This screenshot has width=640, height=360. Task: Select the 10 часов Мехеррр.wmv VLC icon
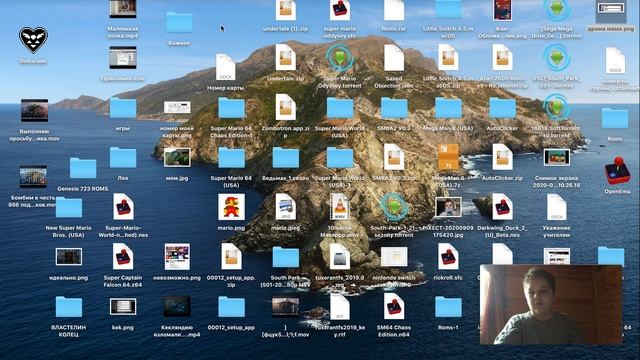(x=340, y=207)
